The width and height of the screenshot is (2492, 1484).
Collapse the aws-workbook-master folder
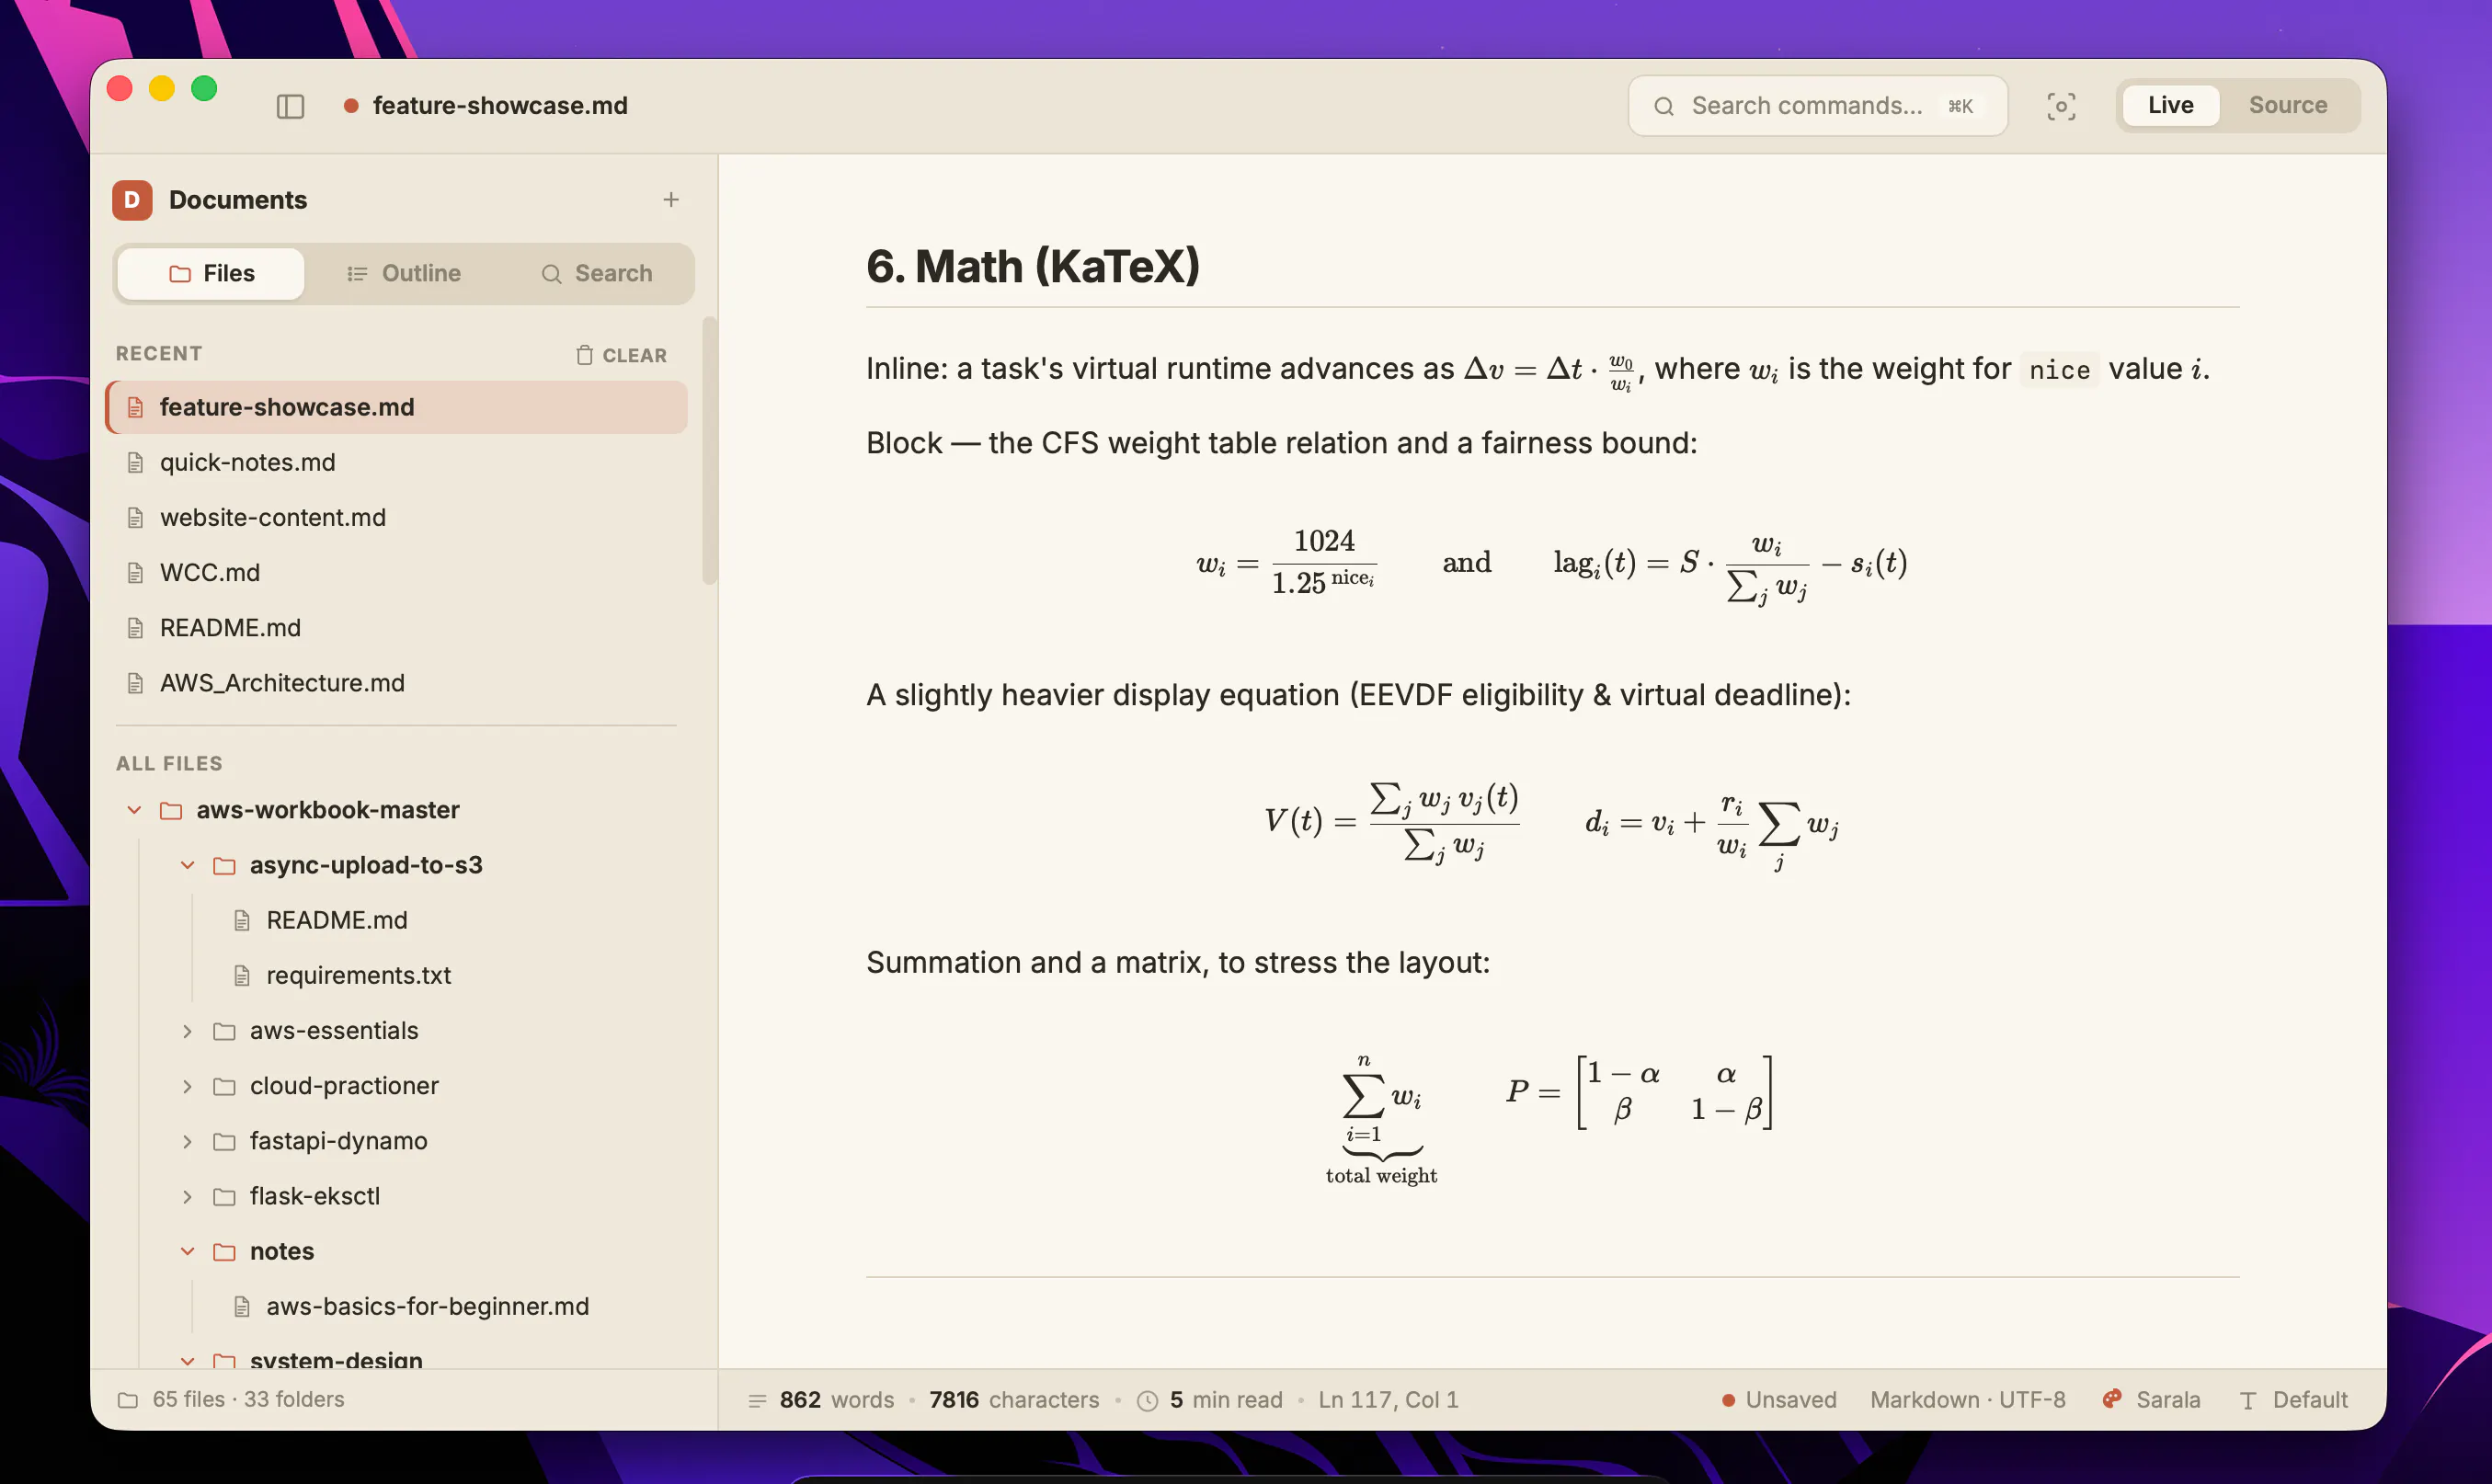tap(134, 810)
